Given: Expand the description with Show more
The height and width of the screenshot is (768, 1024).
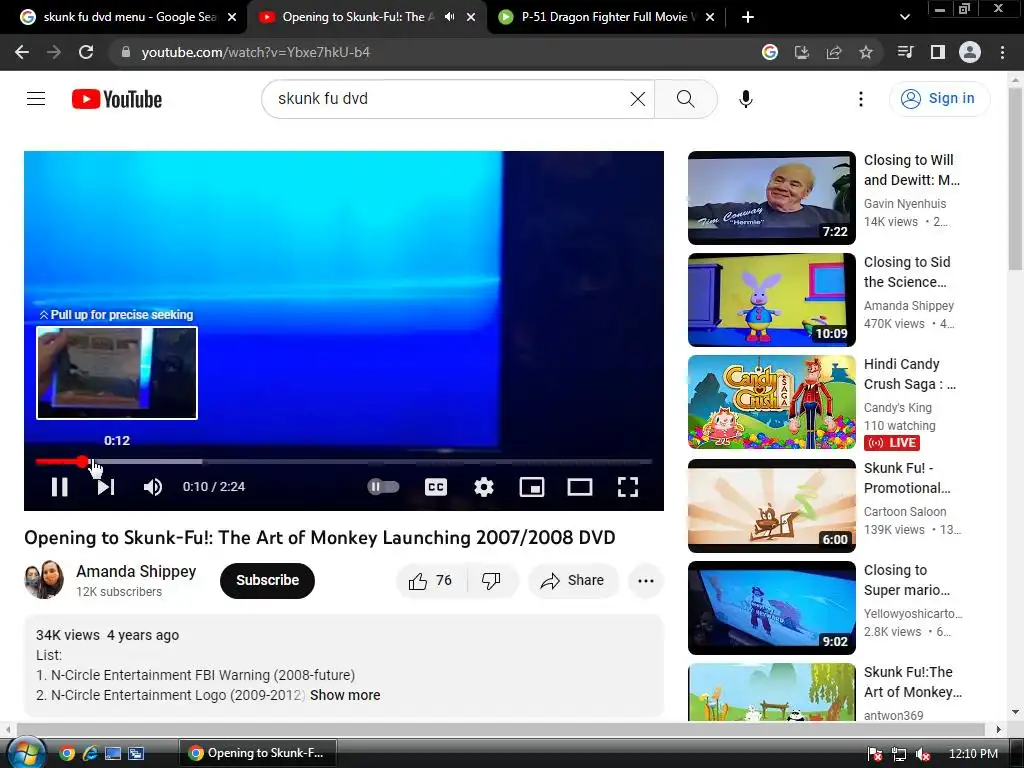Looking at the screenshot, I should [x=345, y=695].
